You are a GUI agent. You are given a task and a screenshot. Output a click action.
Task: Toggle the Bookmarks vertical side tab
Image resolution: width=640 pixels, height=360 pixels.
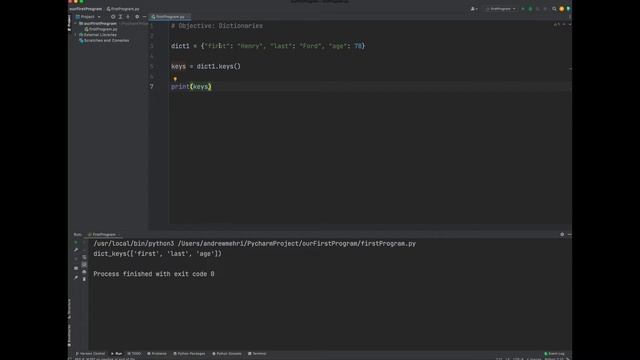click(70, 335)
